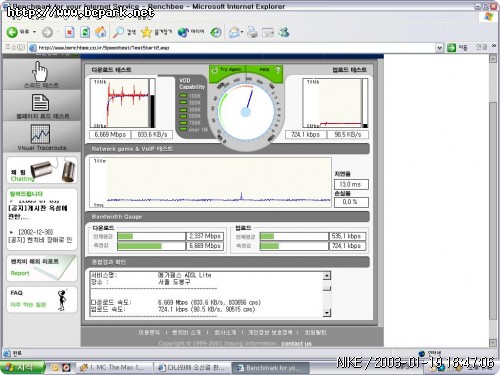Open the Back button history dropdown arrow
This screenshot has width=500, height=375.
[x=34, y=32]
